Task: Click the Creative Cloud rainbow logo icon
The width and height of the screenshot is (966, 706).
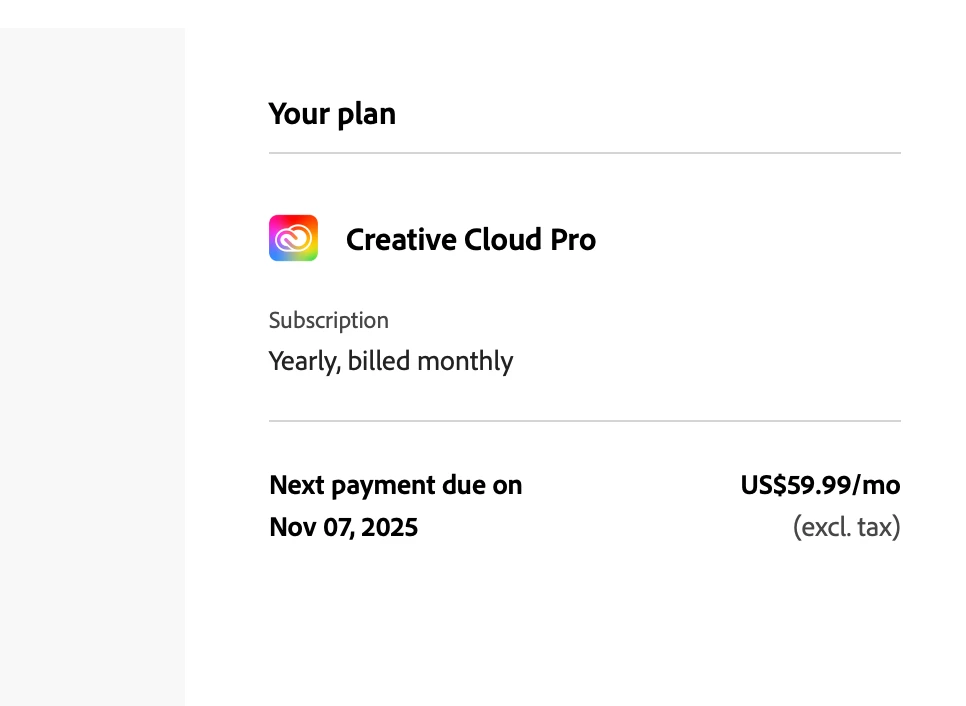Action: pyautogui.click(x=293, y=238)
